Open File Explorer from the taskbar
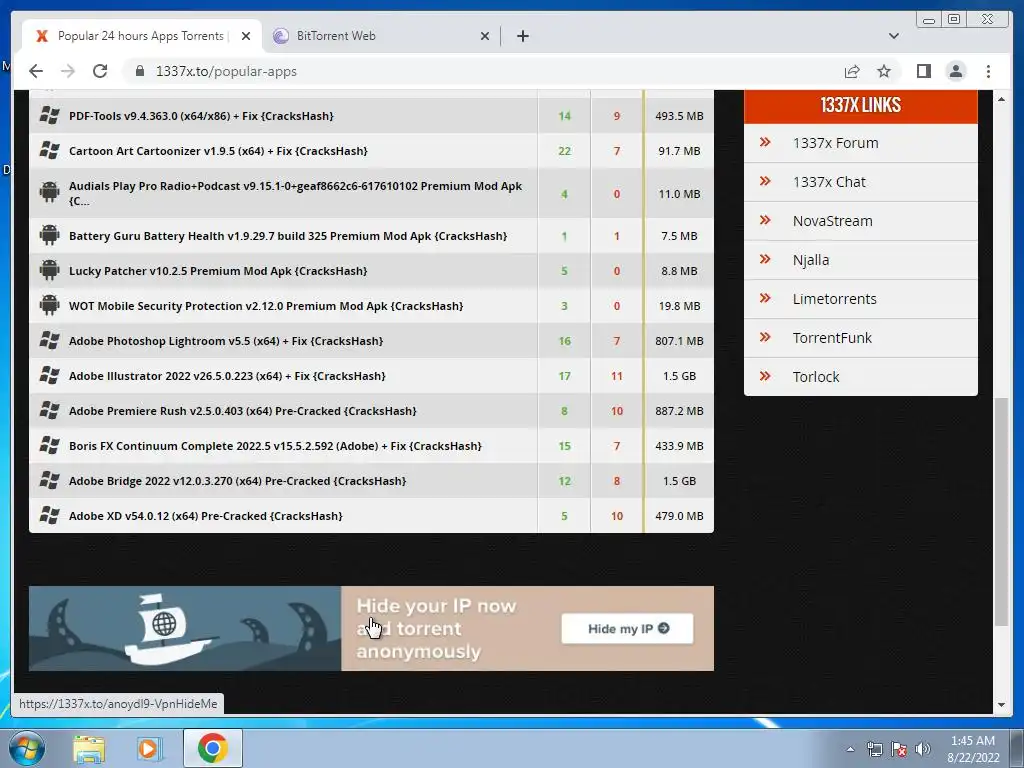Image resolution: width=1024 pixels, height=768 pixels. click(x=88, y=748)
